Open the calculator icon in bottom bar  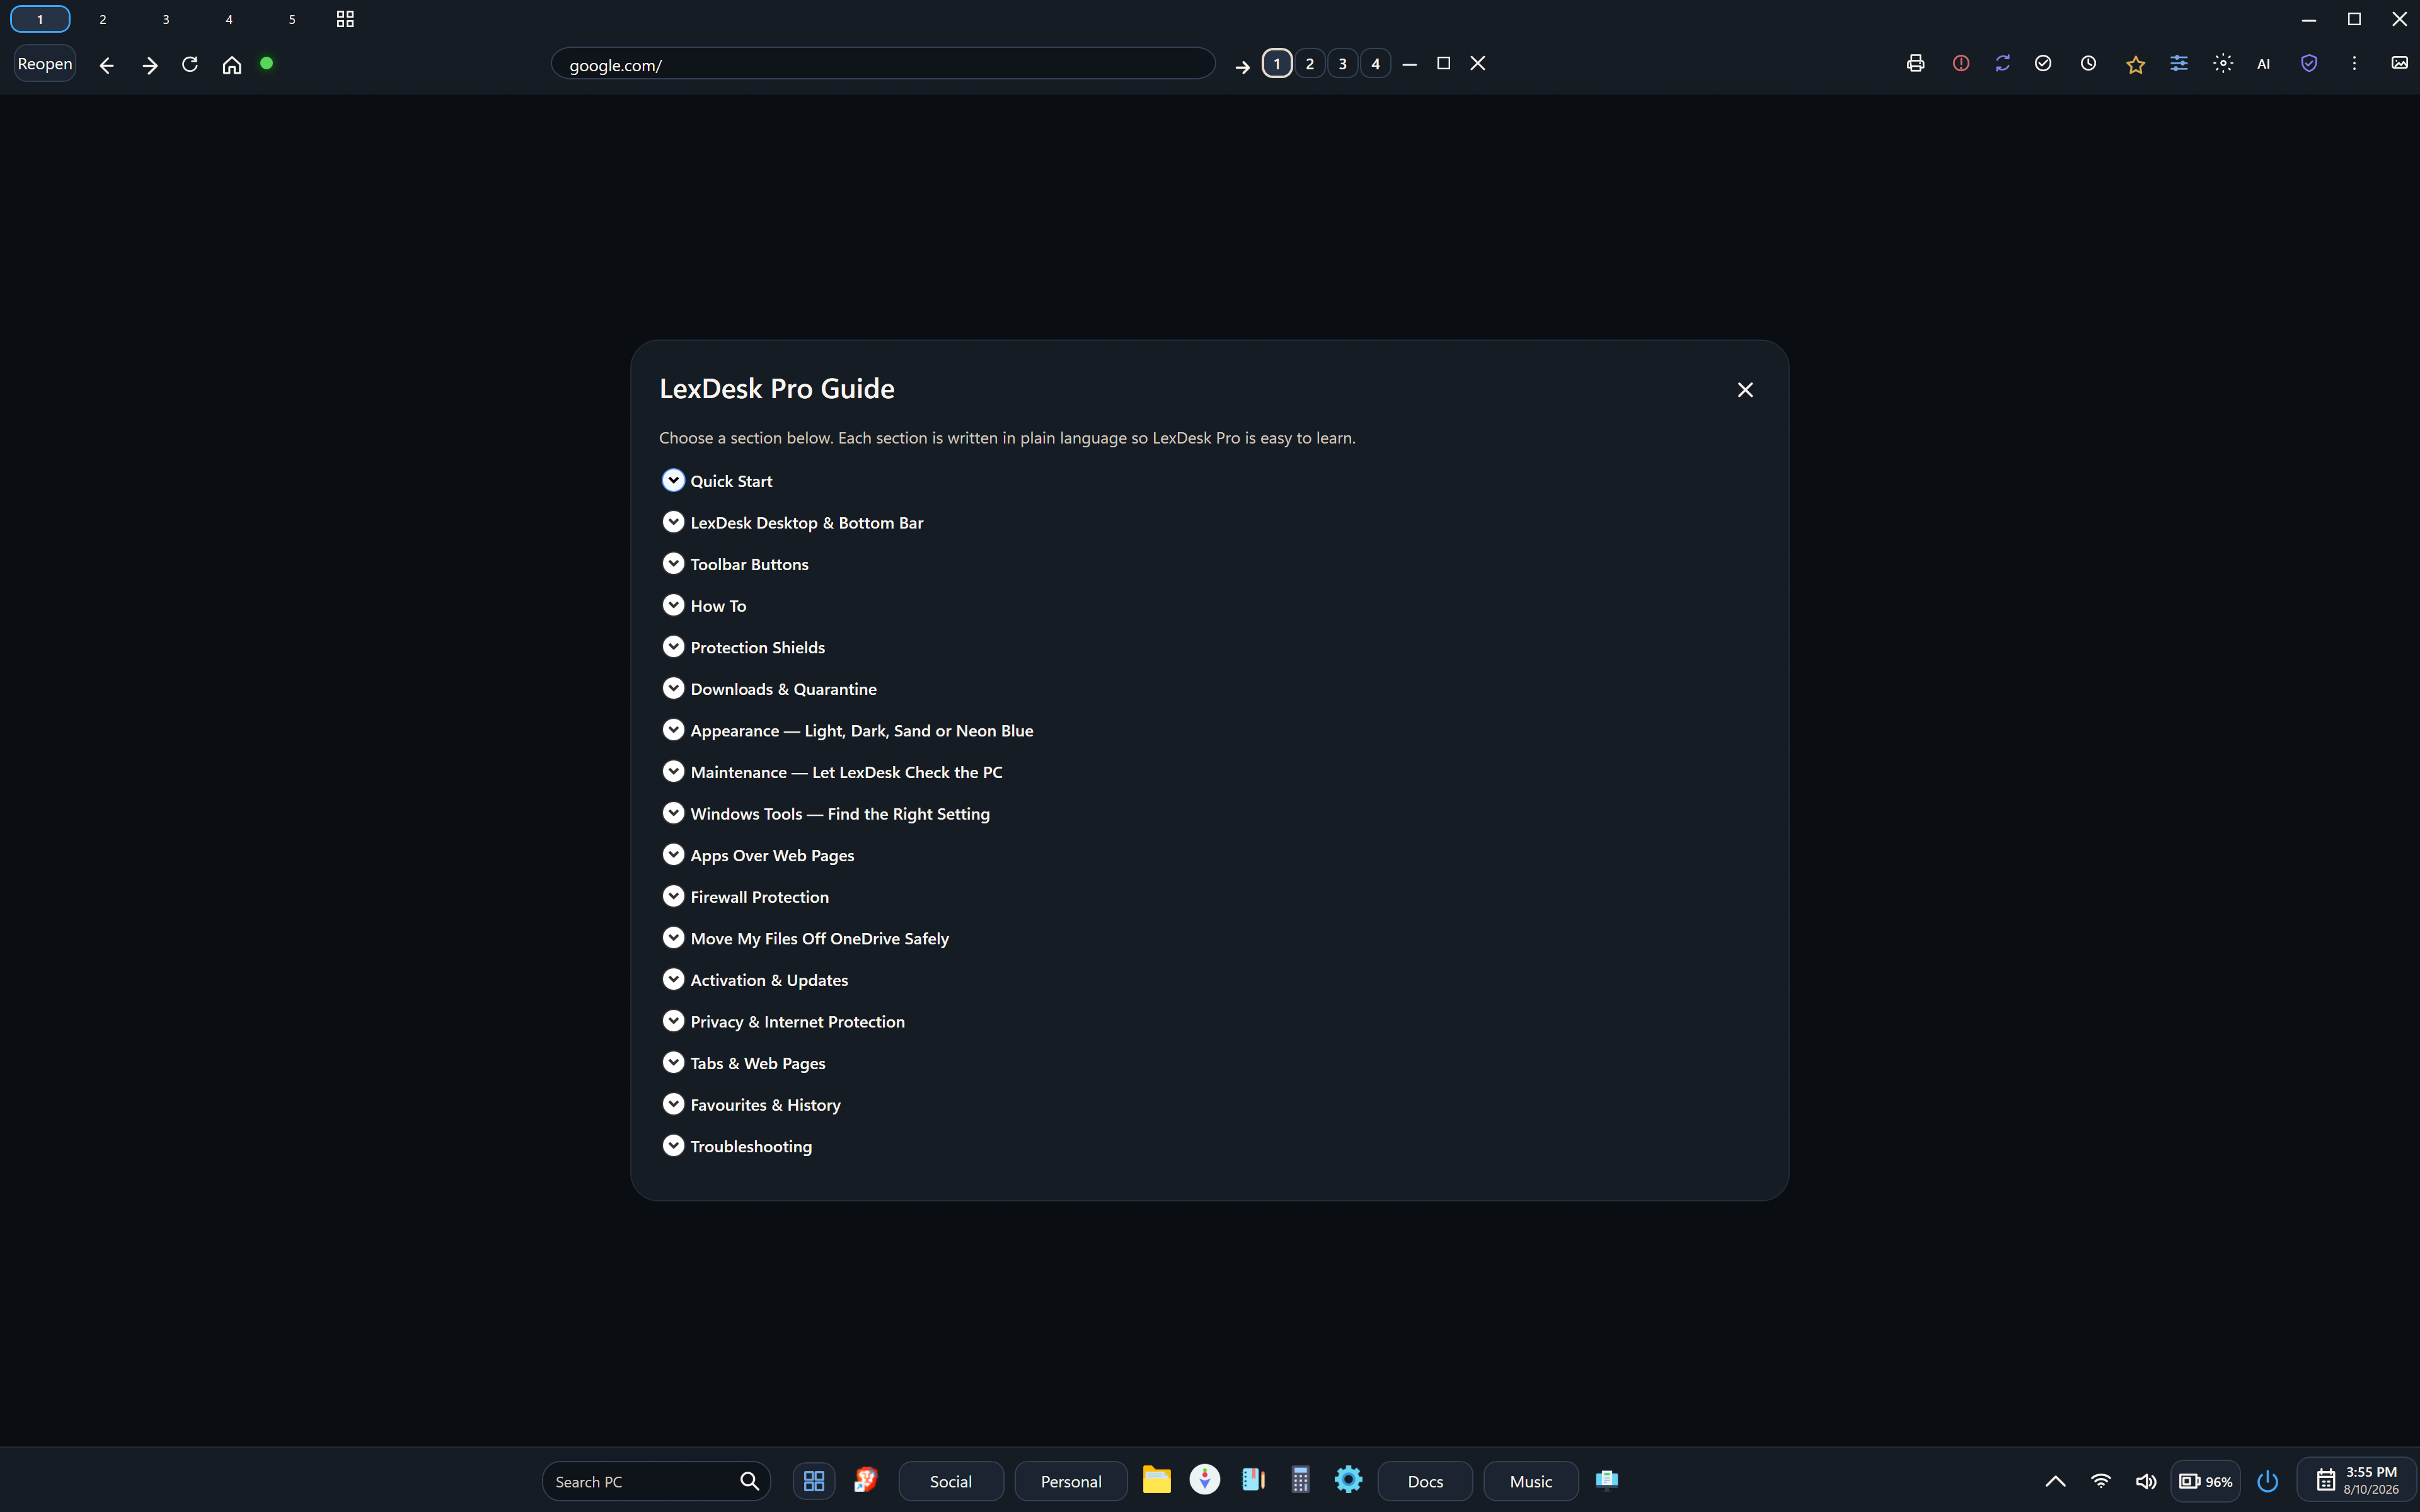pos(1300,1480)
